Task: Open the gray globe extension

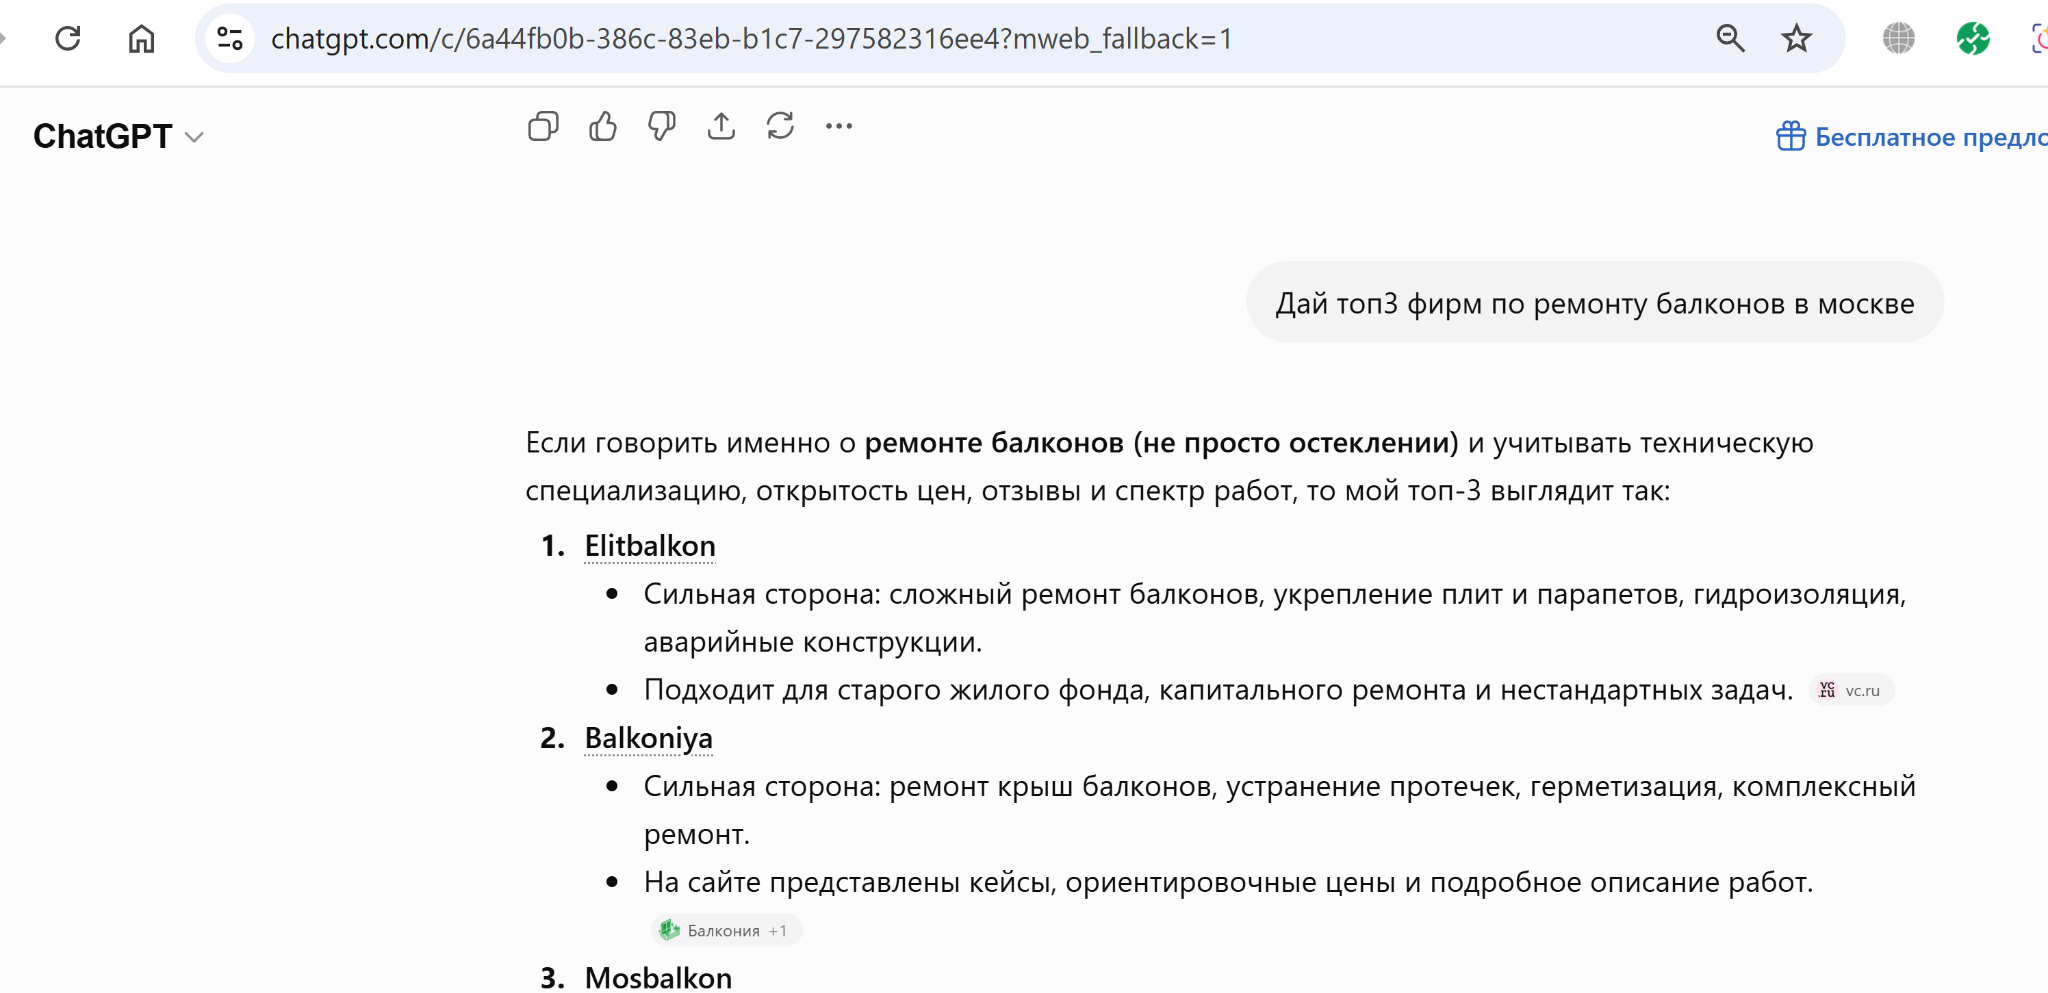Action: (1898, 39)
